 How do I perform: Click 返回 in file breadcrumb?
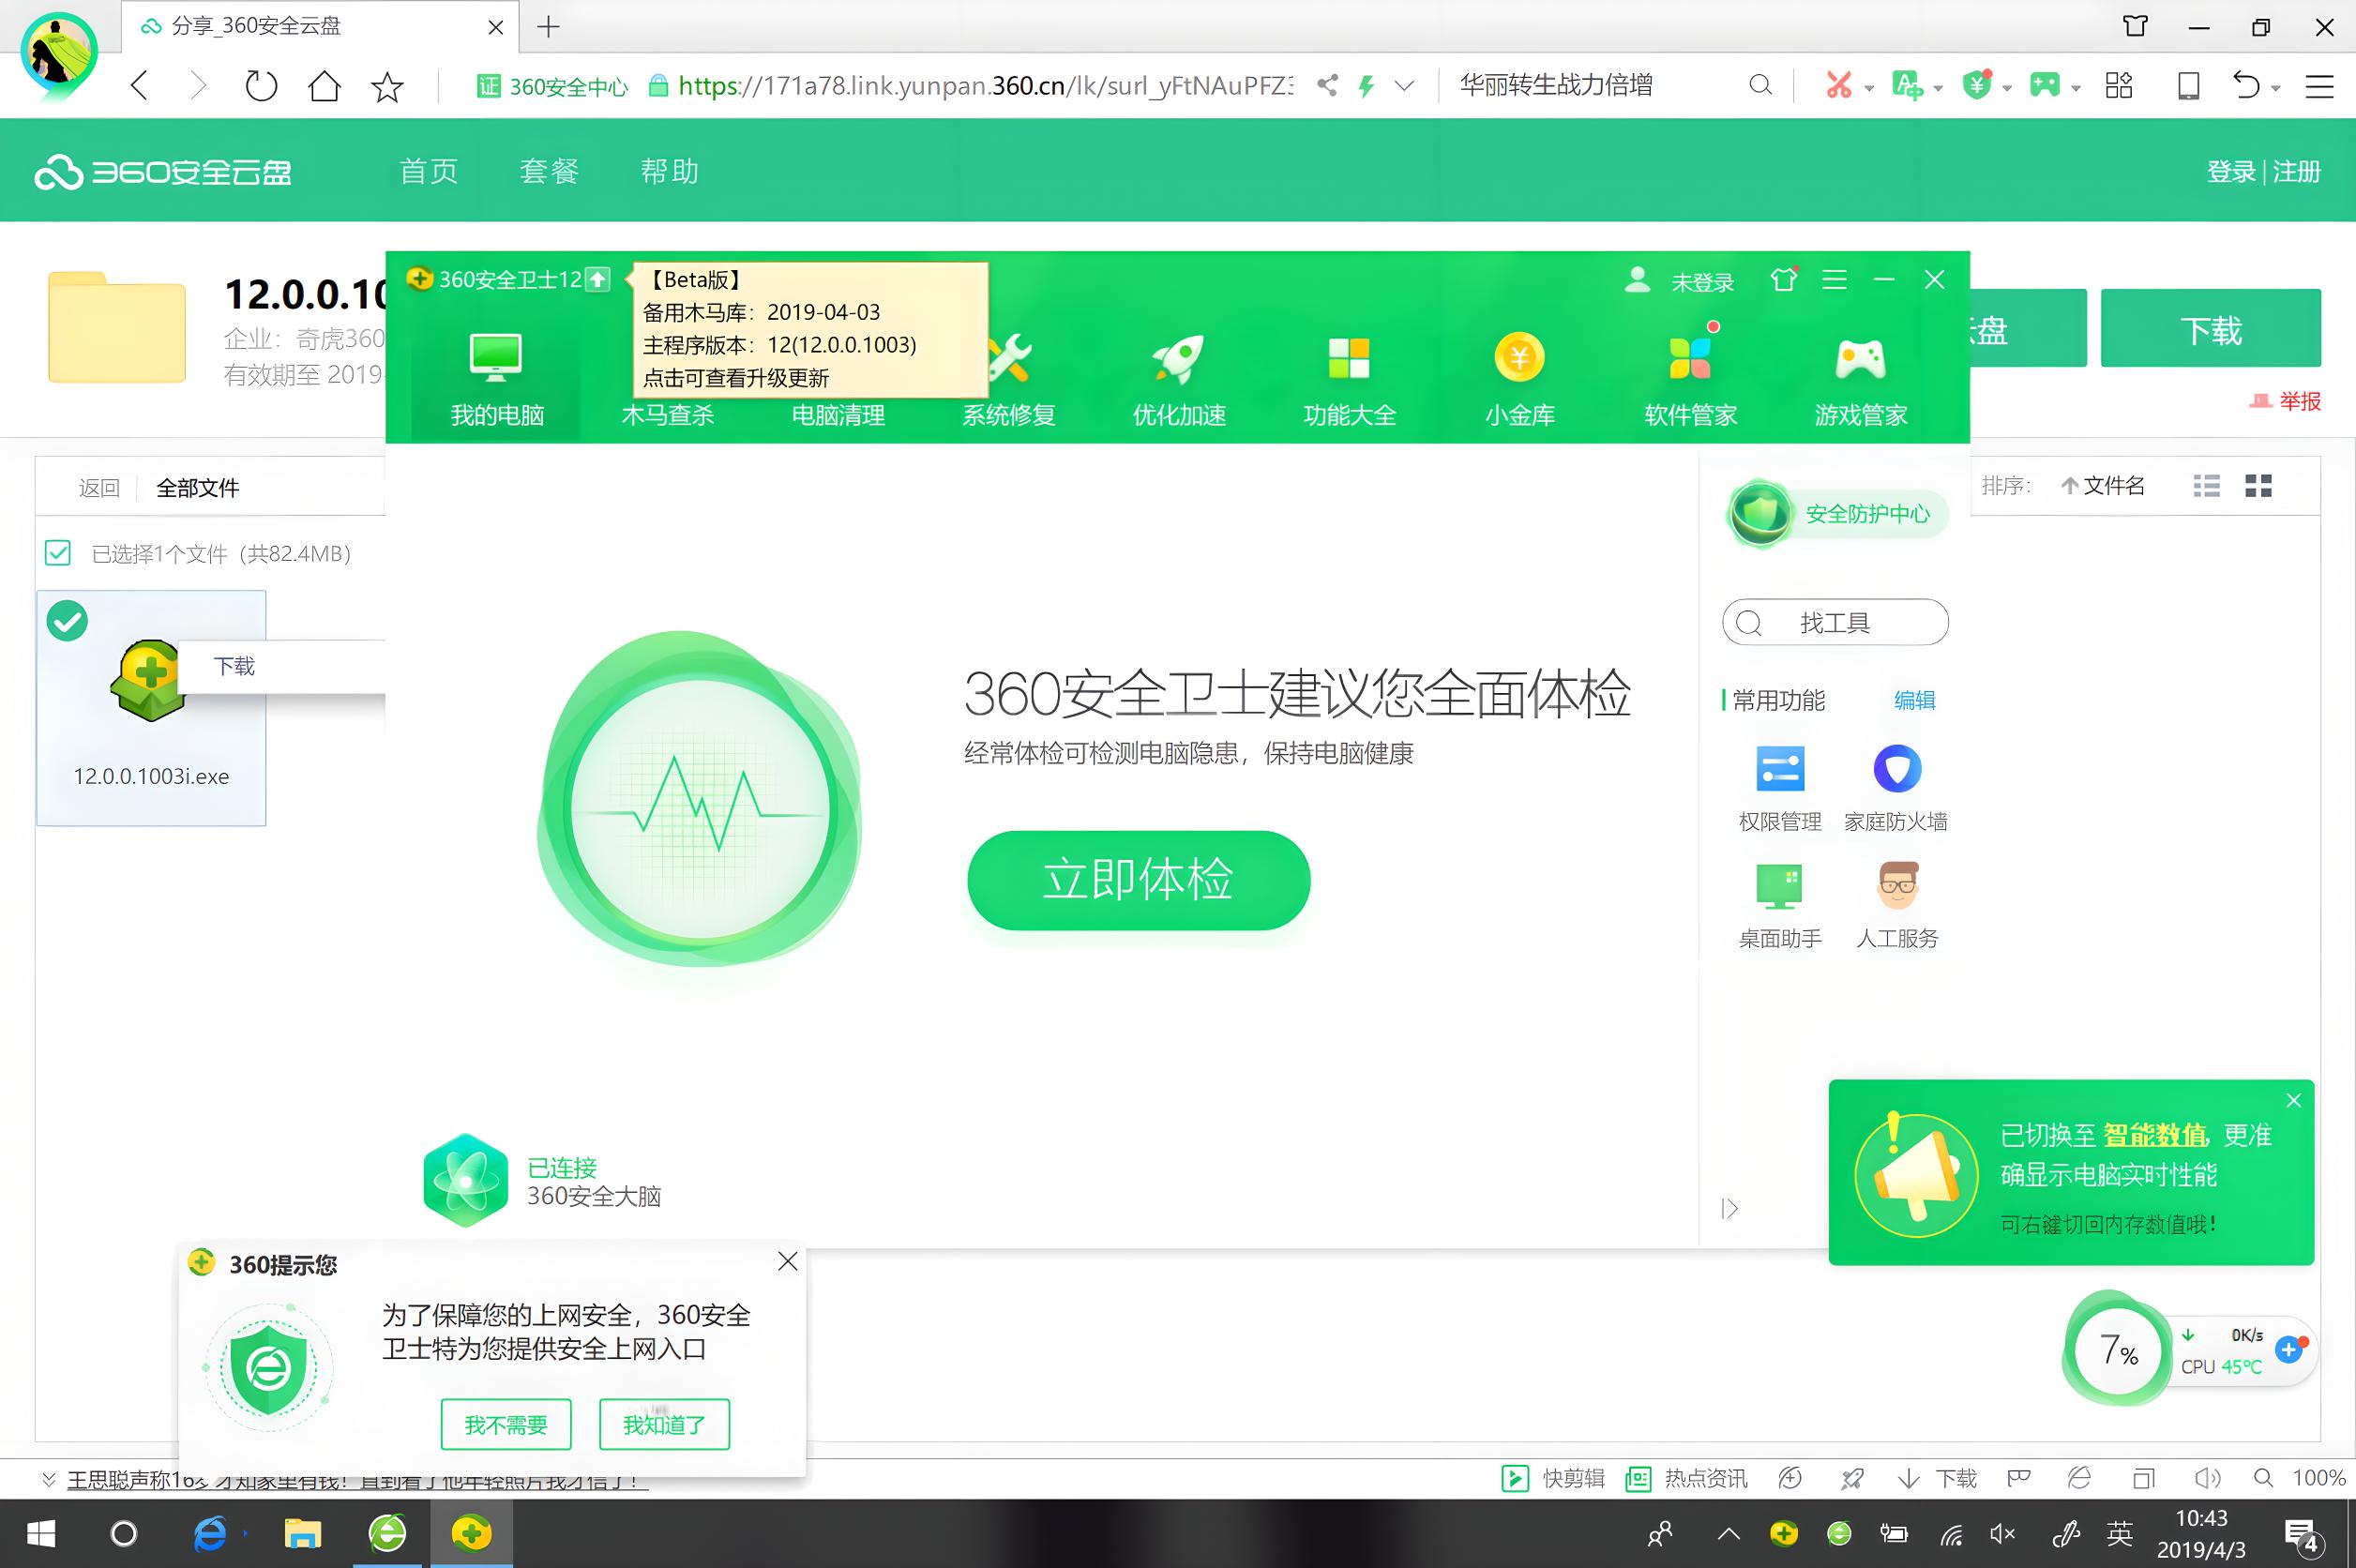99,488
